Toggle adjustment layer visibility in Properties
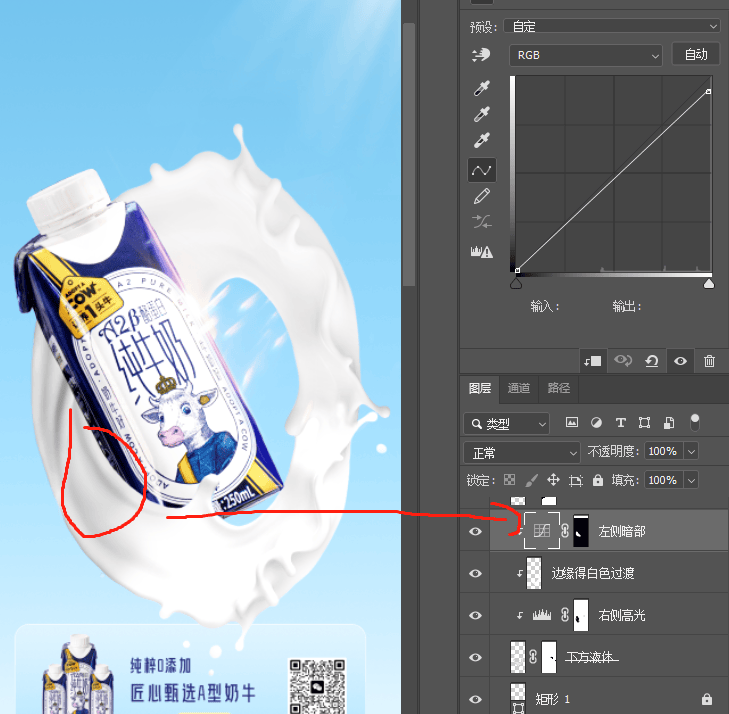This screenshot has height=714, width=729. click(680, 361)
